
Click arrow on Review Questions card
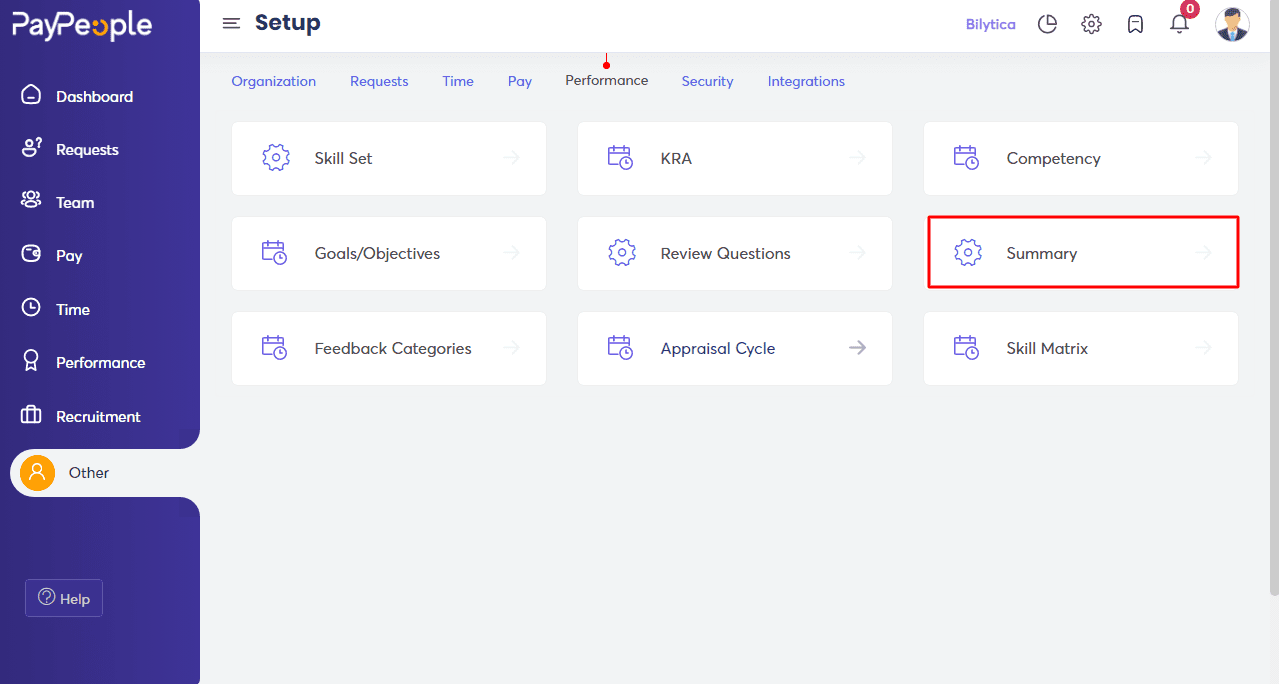click(x=857, y=253)
